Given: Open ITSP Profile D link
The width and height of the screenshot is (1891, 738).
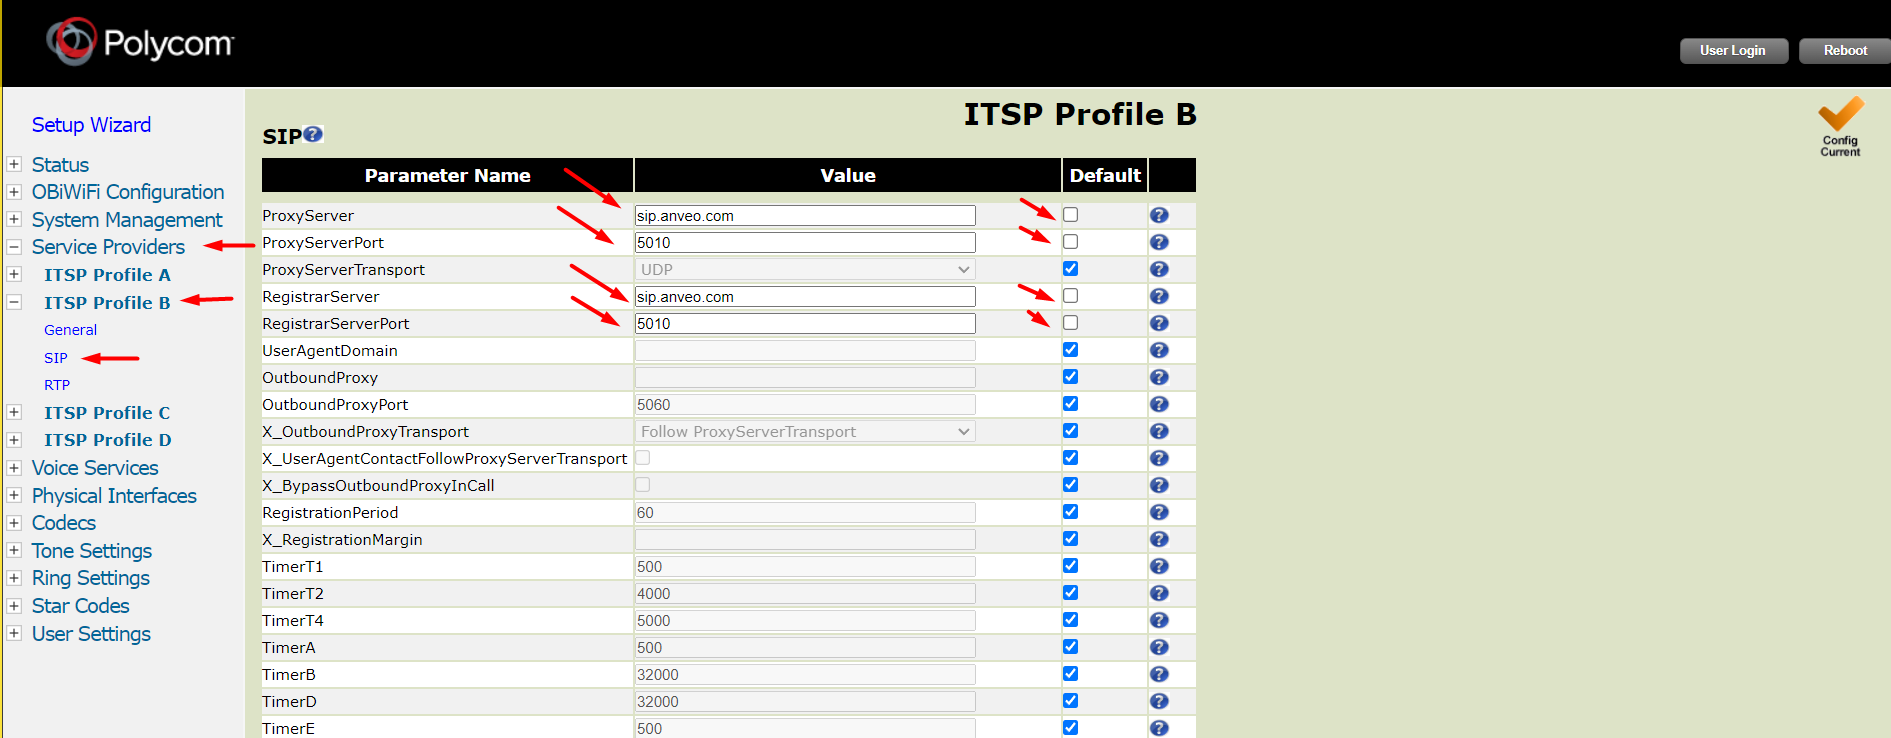Looking at the screenshot, I should [107, 440].
